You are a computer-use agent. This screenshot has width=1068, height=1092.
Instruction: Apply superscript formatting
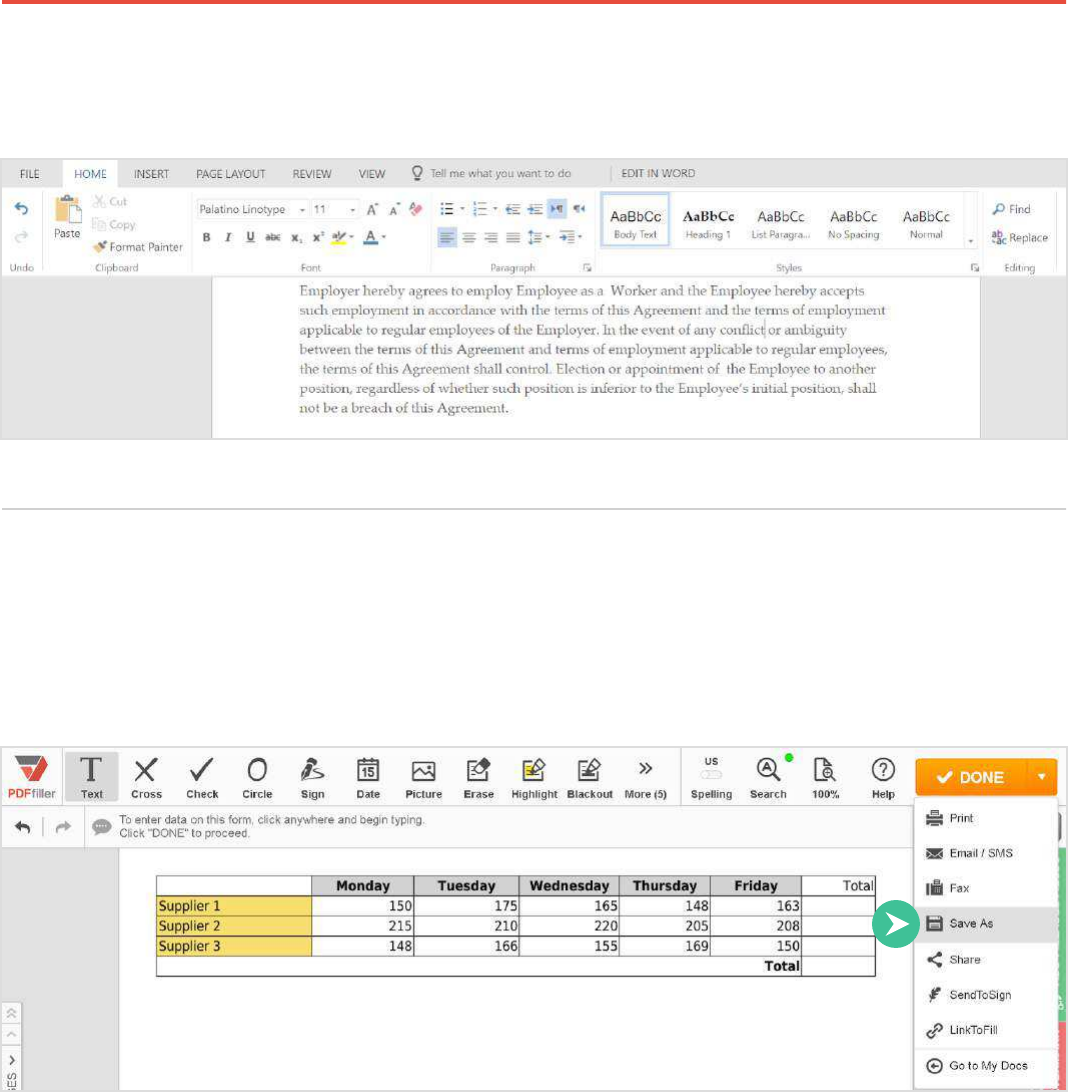[x=317, y=237]
